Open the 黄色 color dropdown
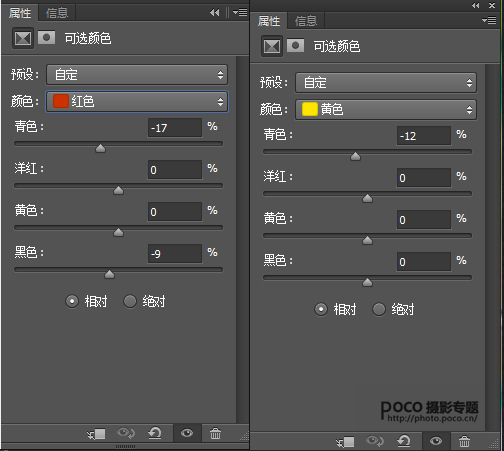Image resolution: width=504 pixels, height=451 pixels. coord(386,110)
